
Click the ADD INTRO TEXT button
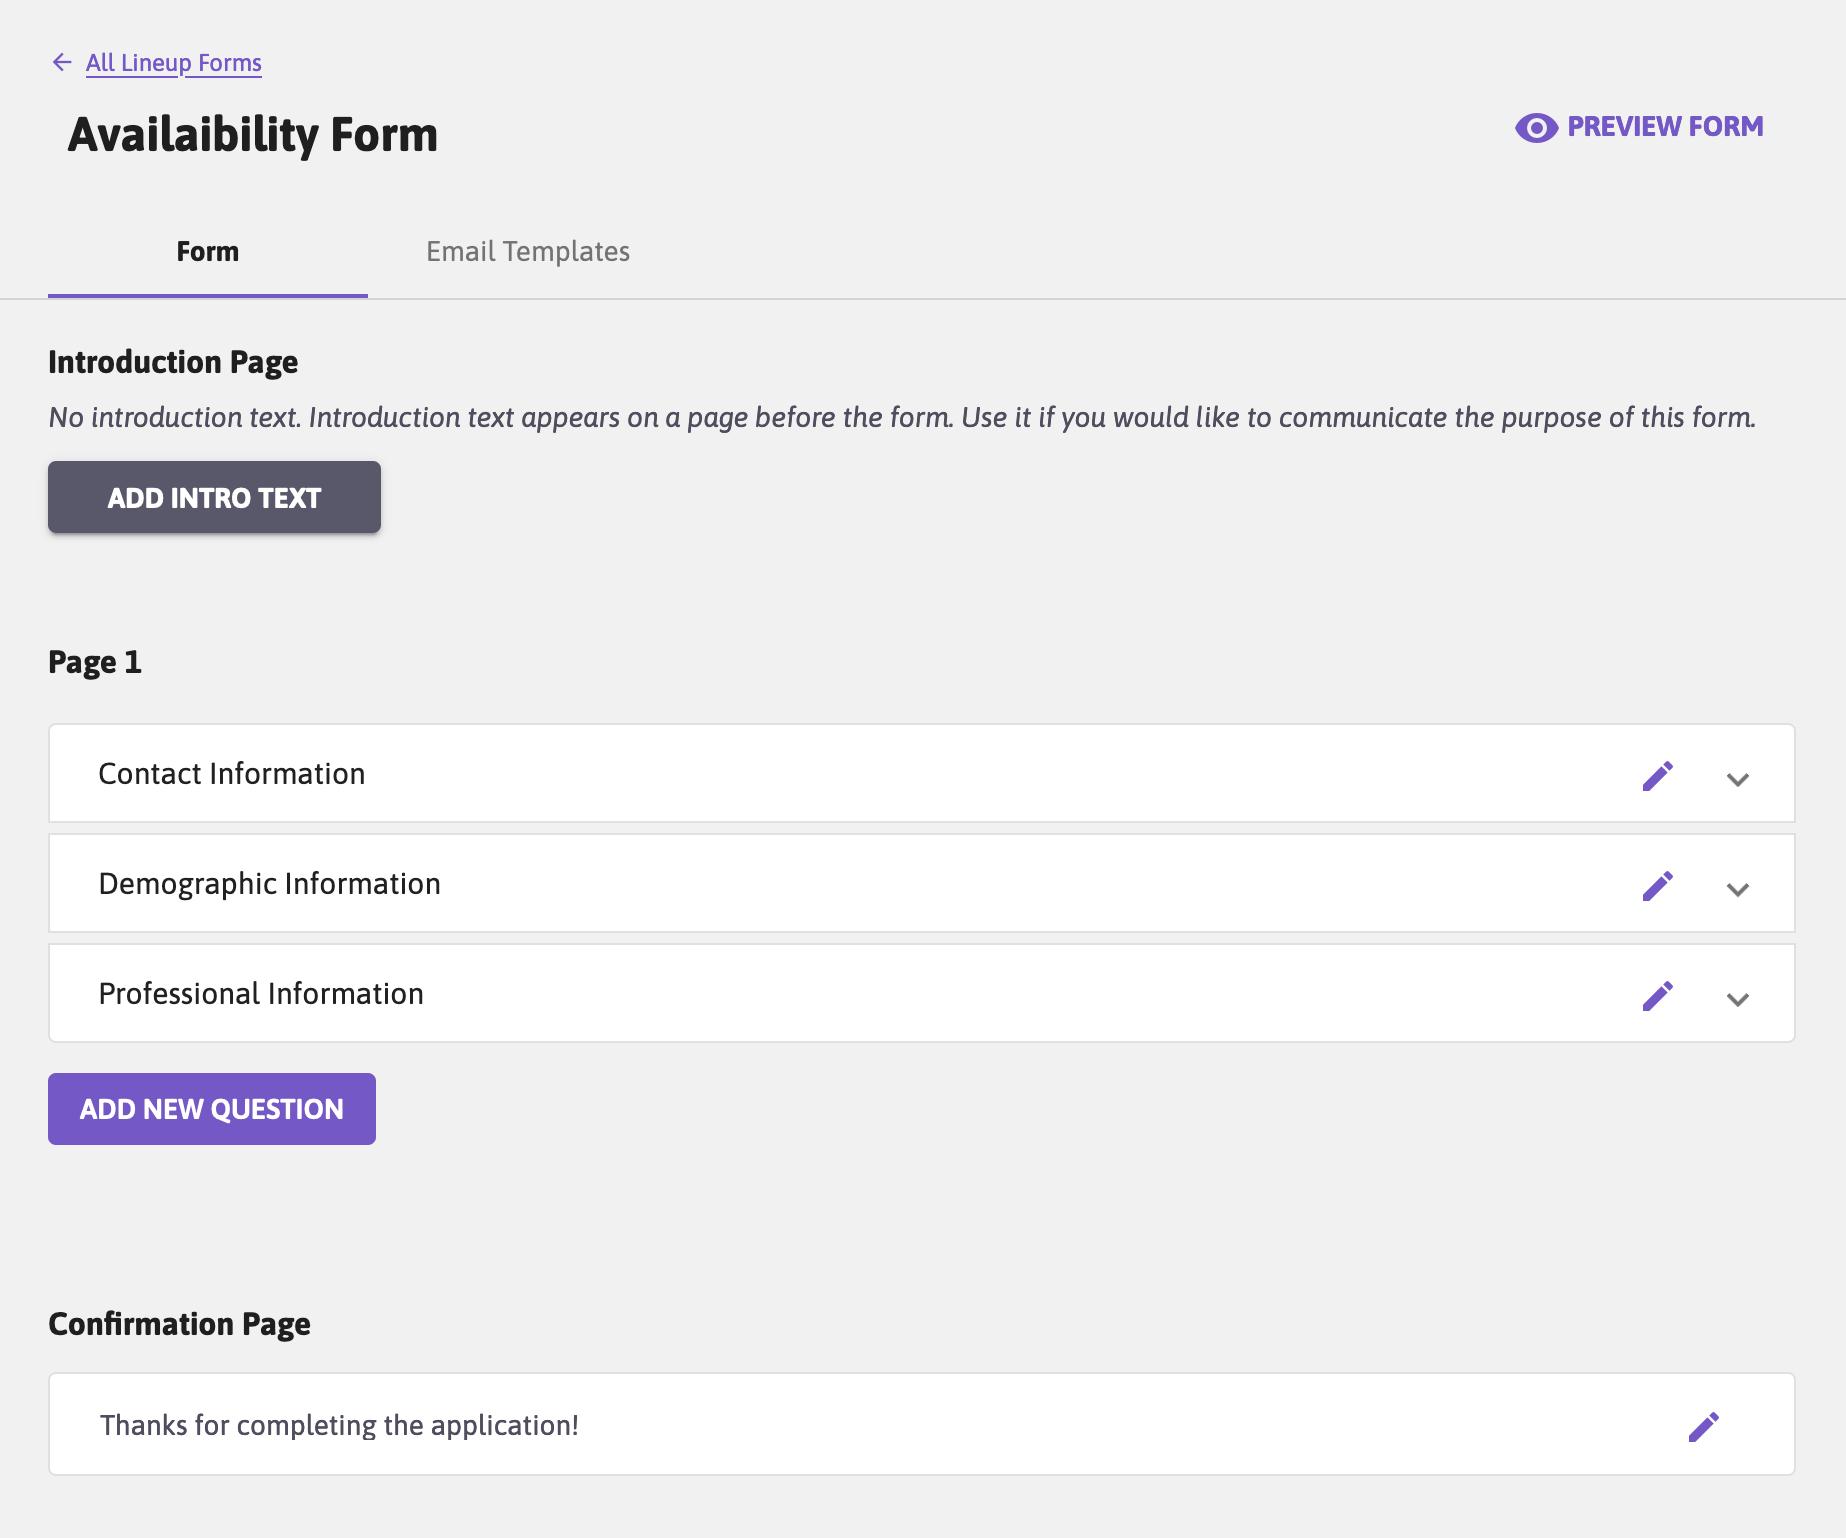(x=213, y=497)
